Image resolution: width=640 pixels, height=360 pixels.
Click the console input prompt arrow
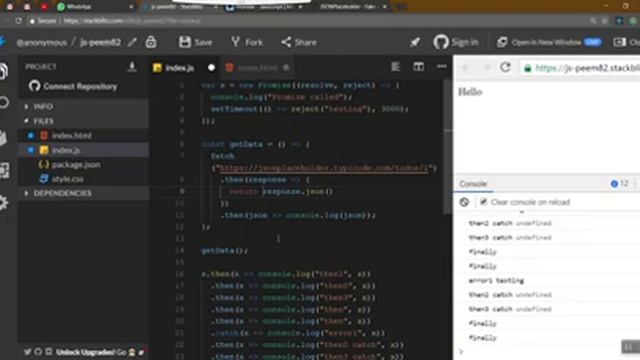[461, 351]
